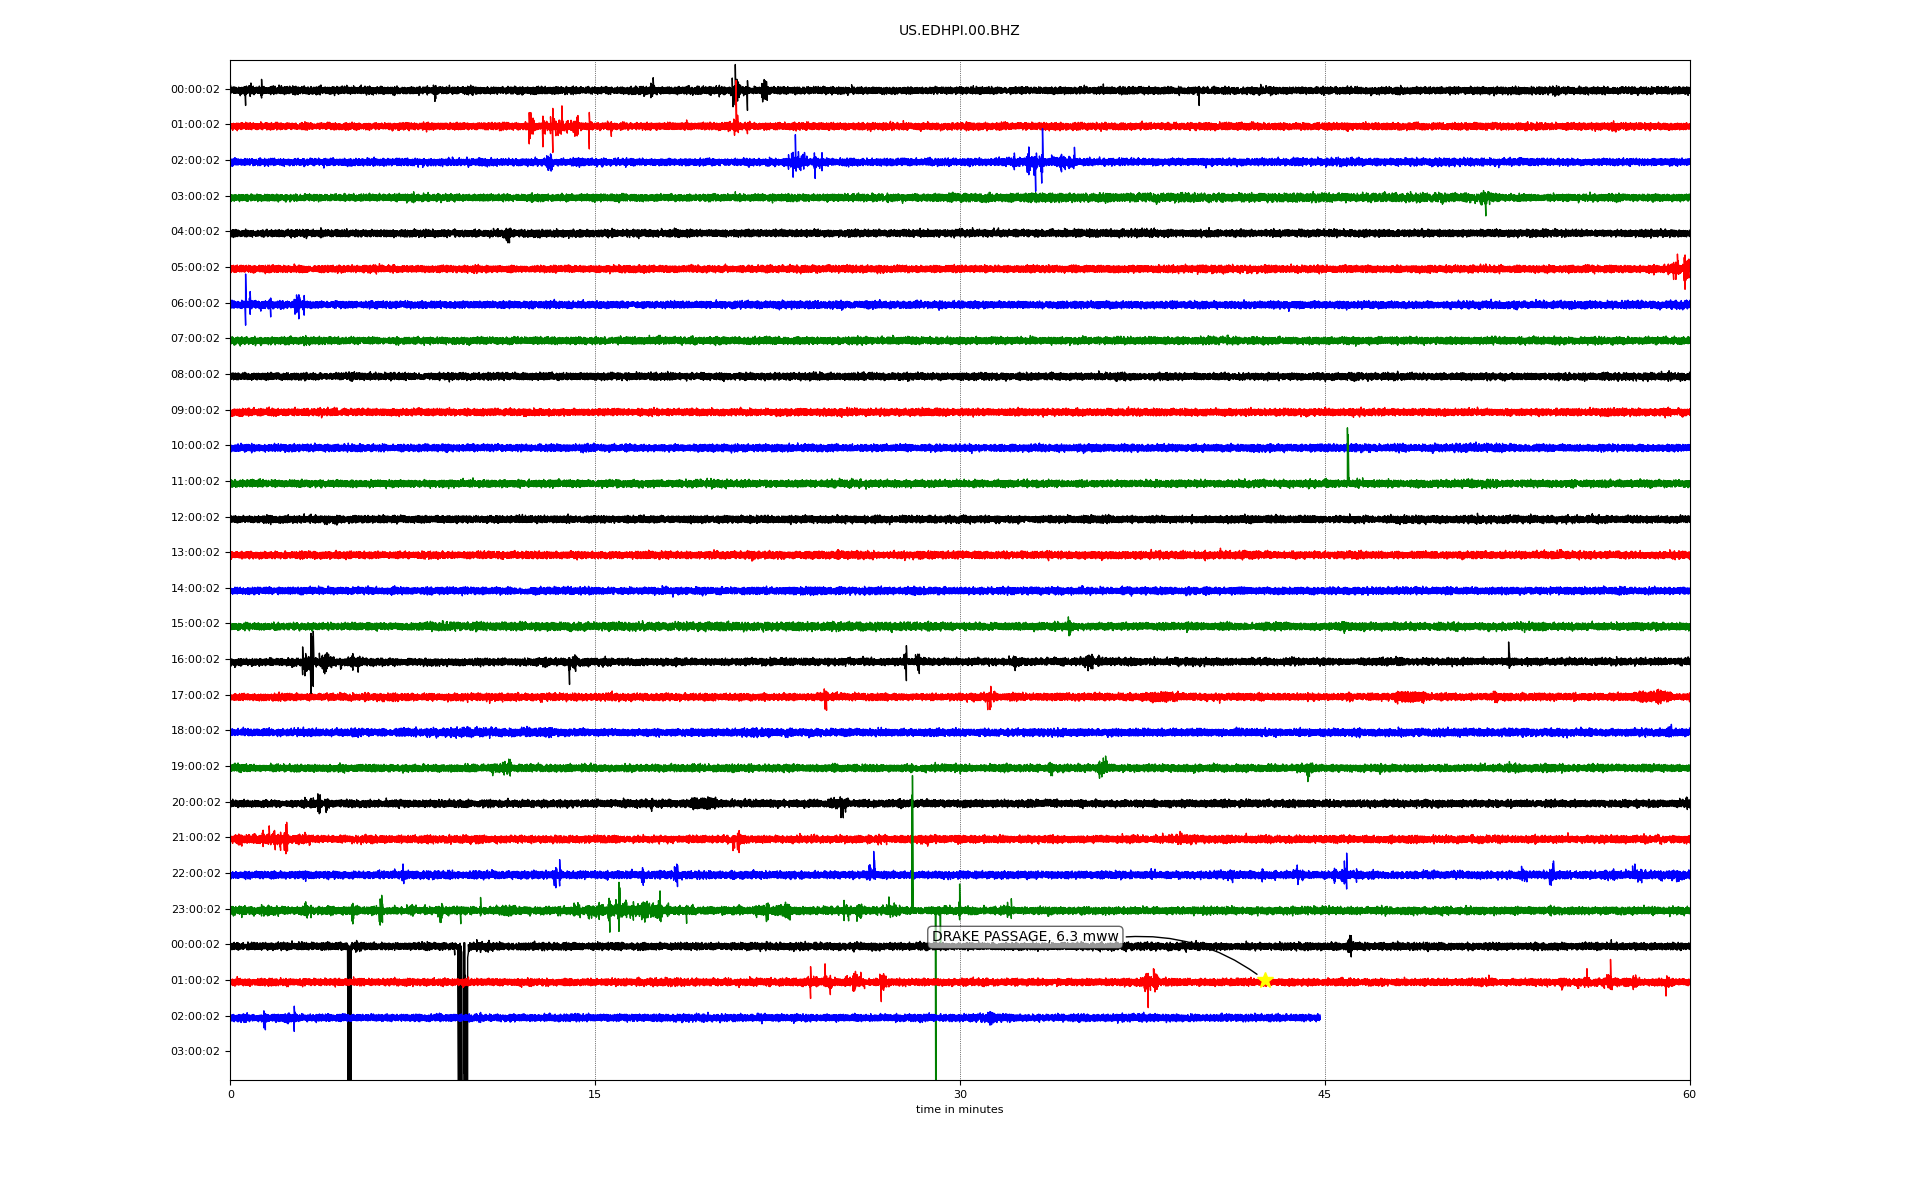Select the 10:00:02 trace time label
This screenshot has height=1200, width=1920.
pos(195,446)
